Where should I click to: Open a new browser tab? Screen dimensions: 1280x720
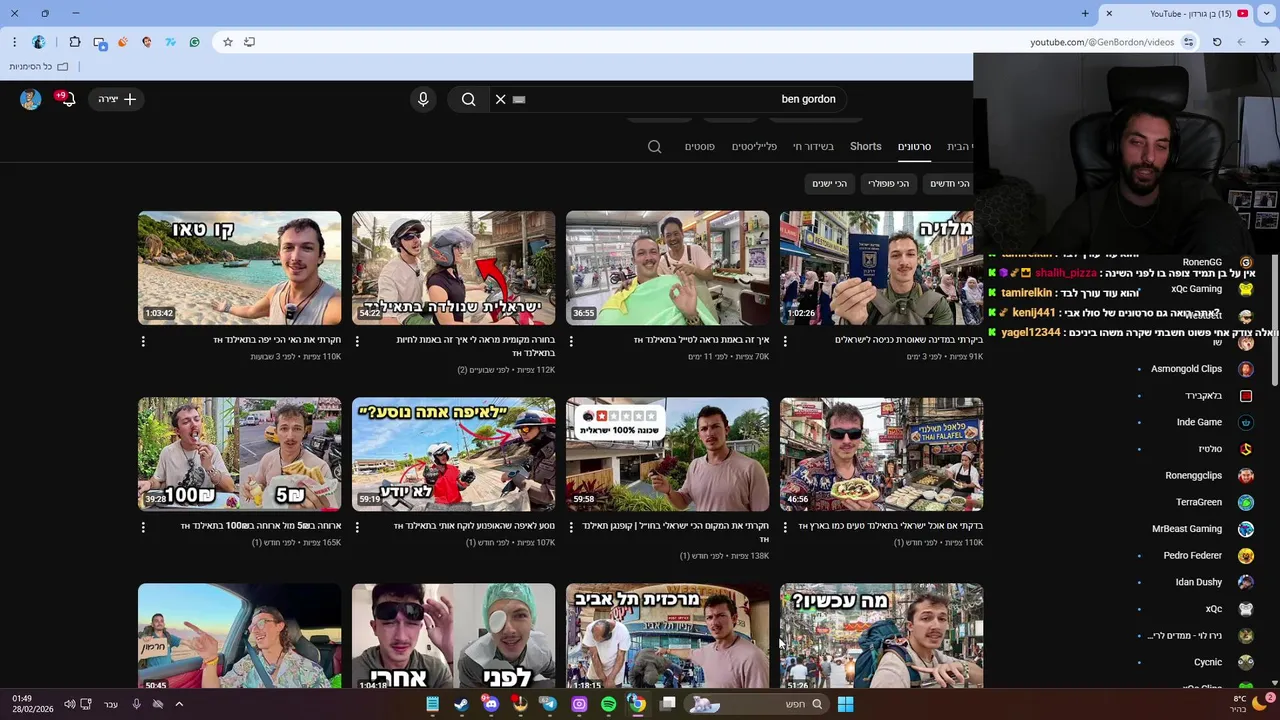tap(1085, 13)
